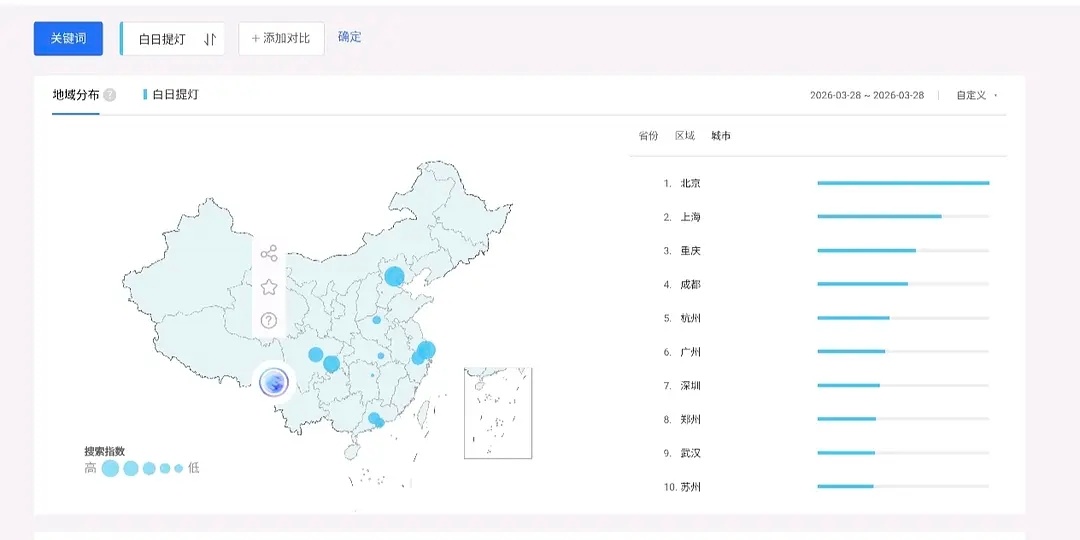Select the 城市 ranking tab
The height and width of the screenshot is (540, 1080).
720,136
